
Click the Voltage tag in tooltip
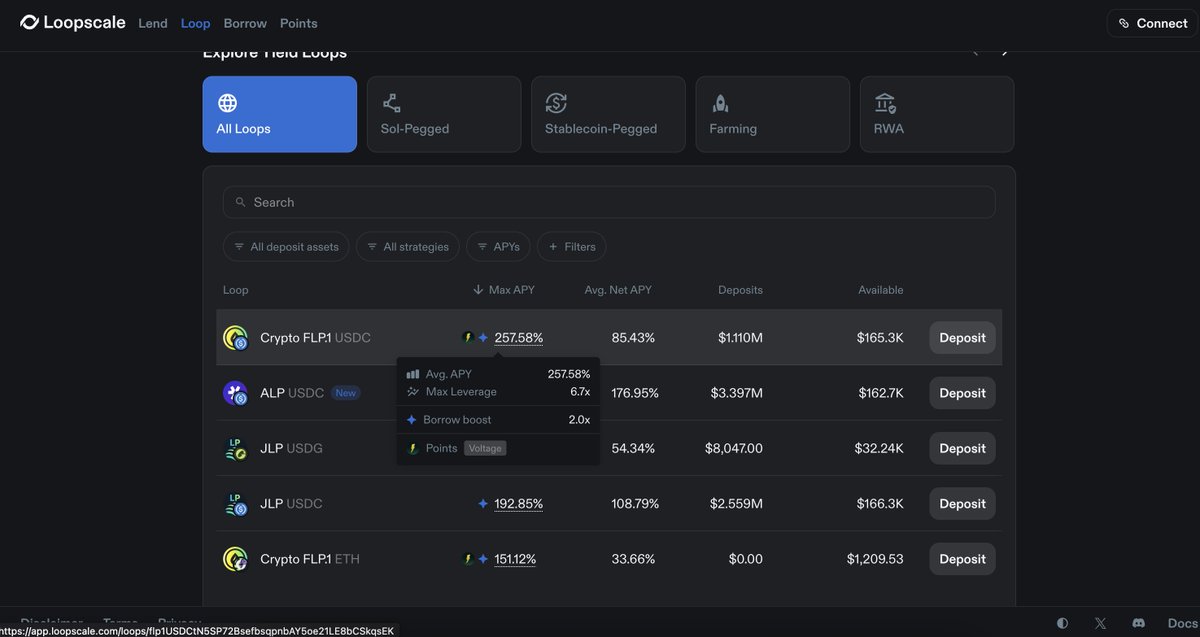coord(485,448)
